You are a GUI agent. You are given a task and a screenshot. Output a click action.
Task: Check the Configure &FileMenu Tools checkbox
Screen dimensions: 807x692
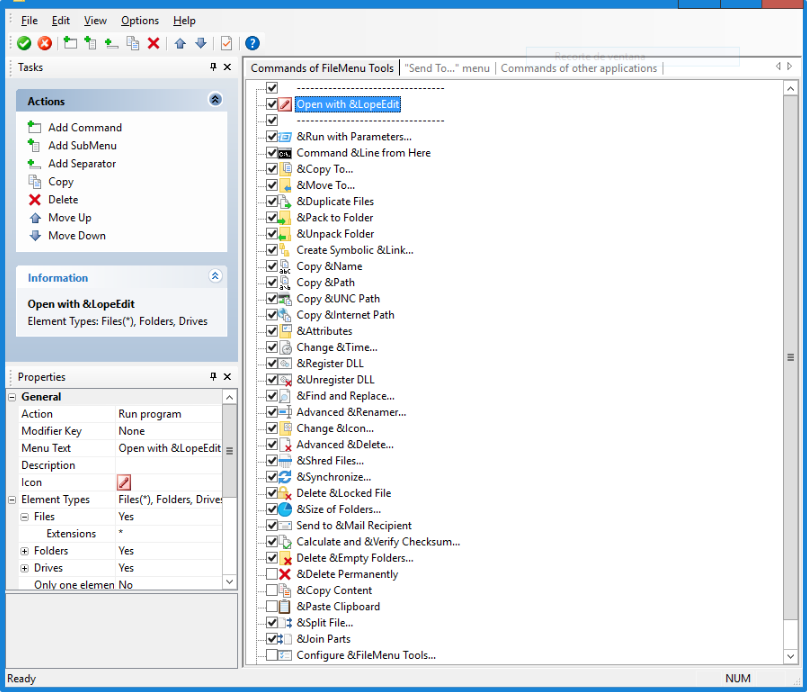point(272,655)
